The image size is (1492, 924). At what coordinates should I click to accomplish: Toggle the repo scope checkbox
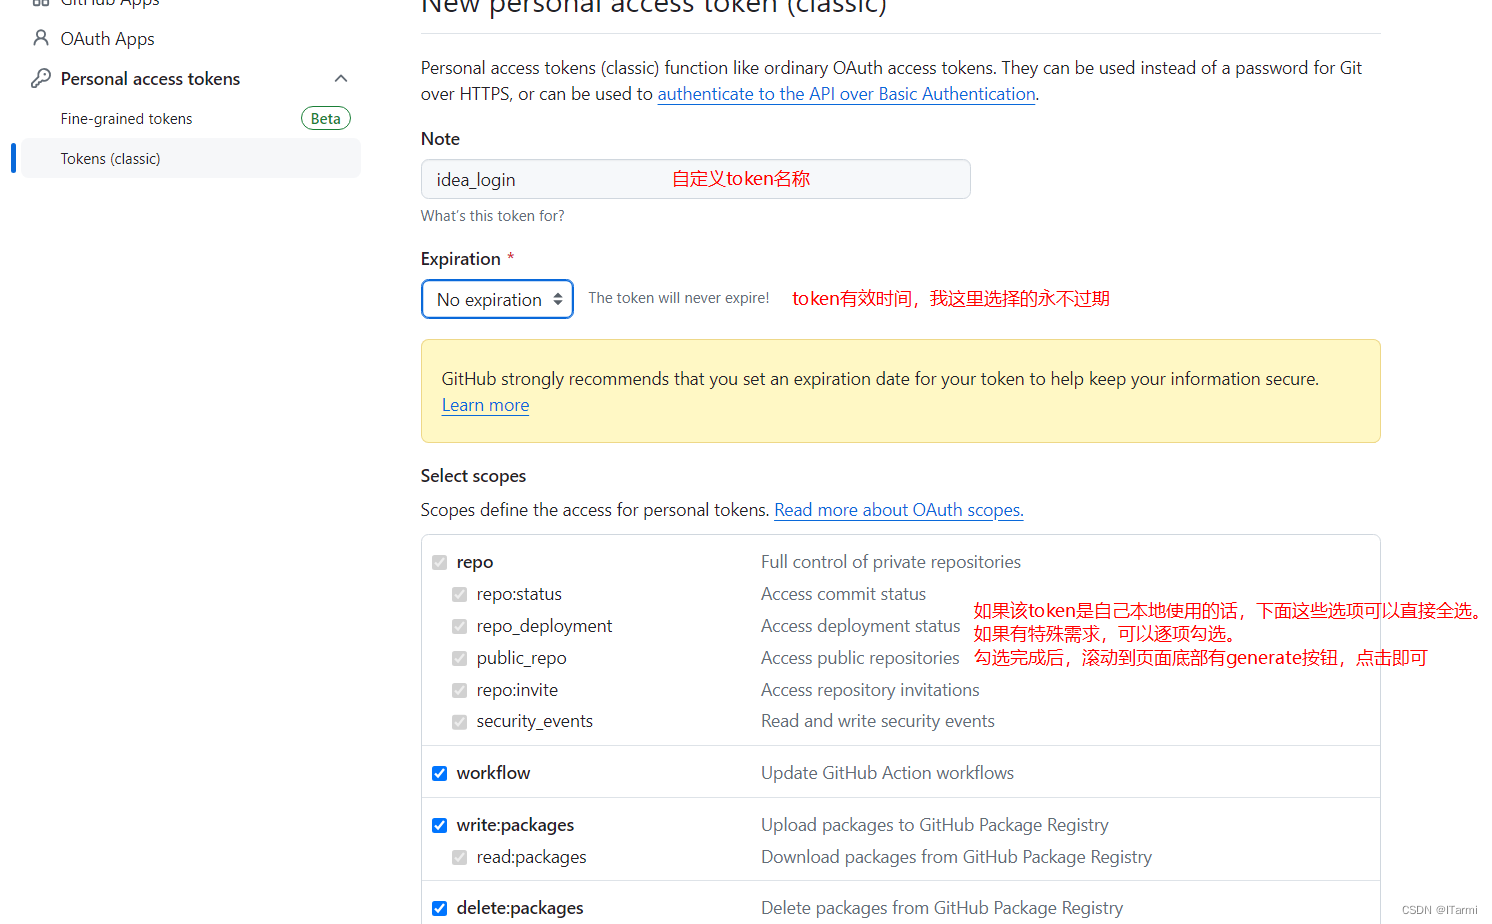[x=439, y=562]
